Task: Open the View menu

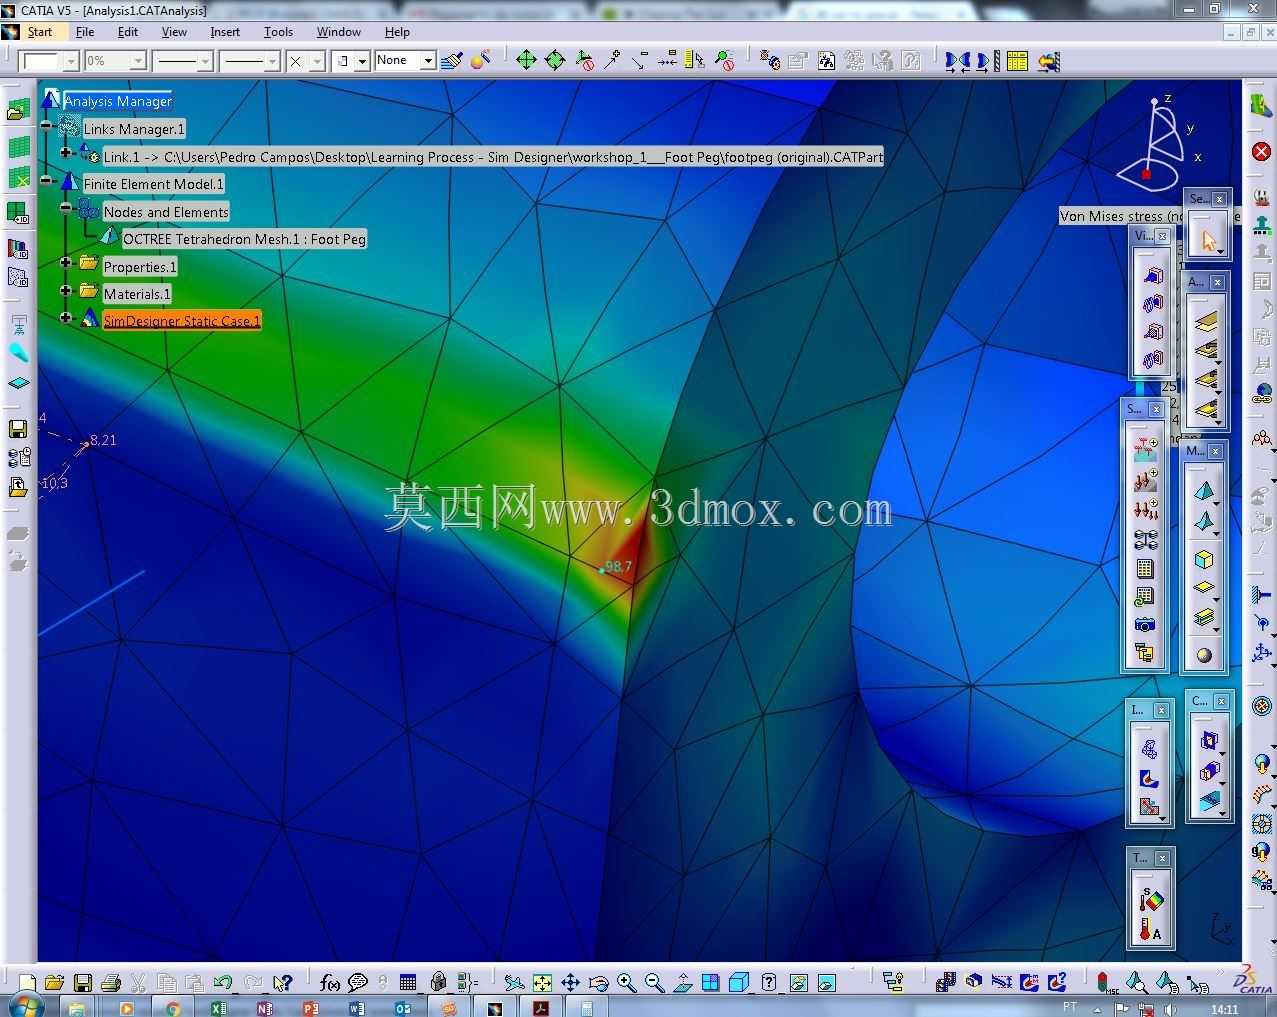Action: [x=174, y=32]
